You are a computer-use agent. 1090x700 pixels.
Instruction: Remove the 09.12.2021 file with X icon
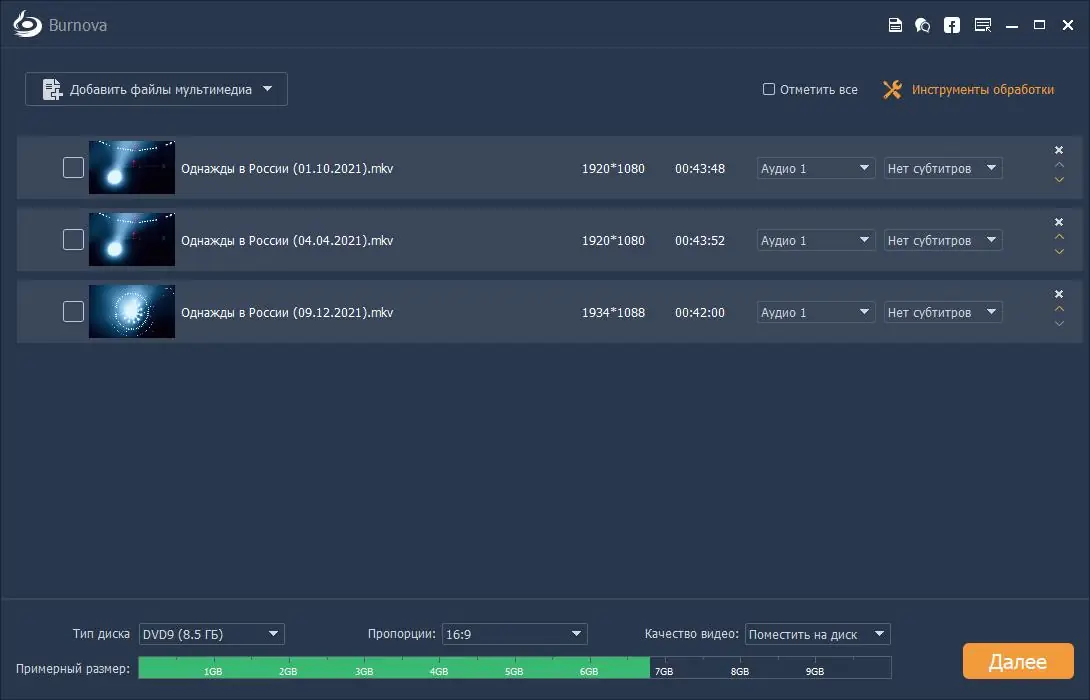(x=1059, y=294)
